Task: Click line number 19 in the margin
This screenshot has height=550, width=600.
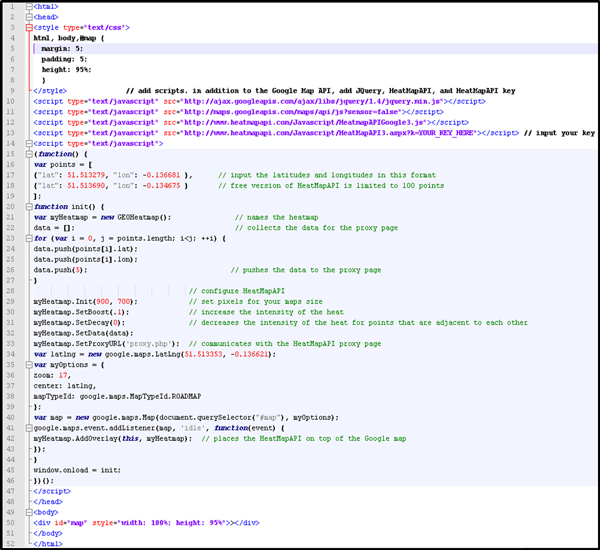Action: pyautogui.click(x=10, y=196)
